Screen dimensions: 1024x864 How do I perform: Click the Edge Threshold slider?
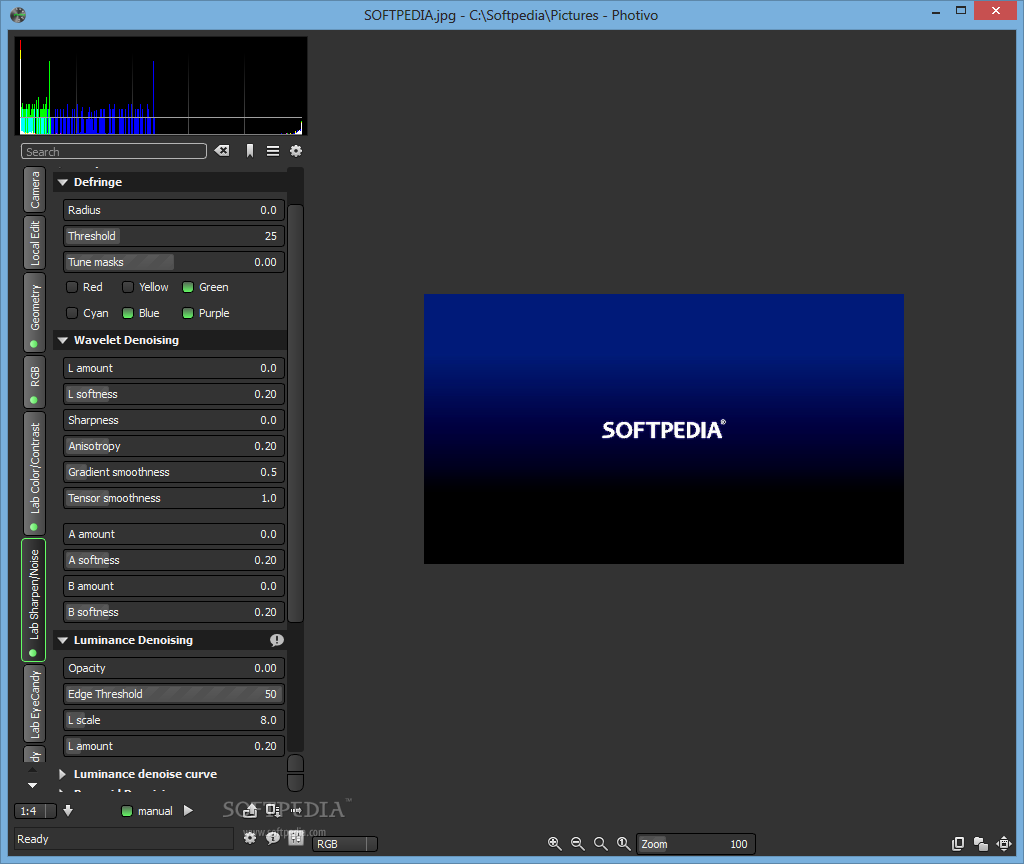(174, 694)
